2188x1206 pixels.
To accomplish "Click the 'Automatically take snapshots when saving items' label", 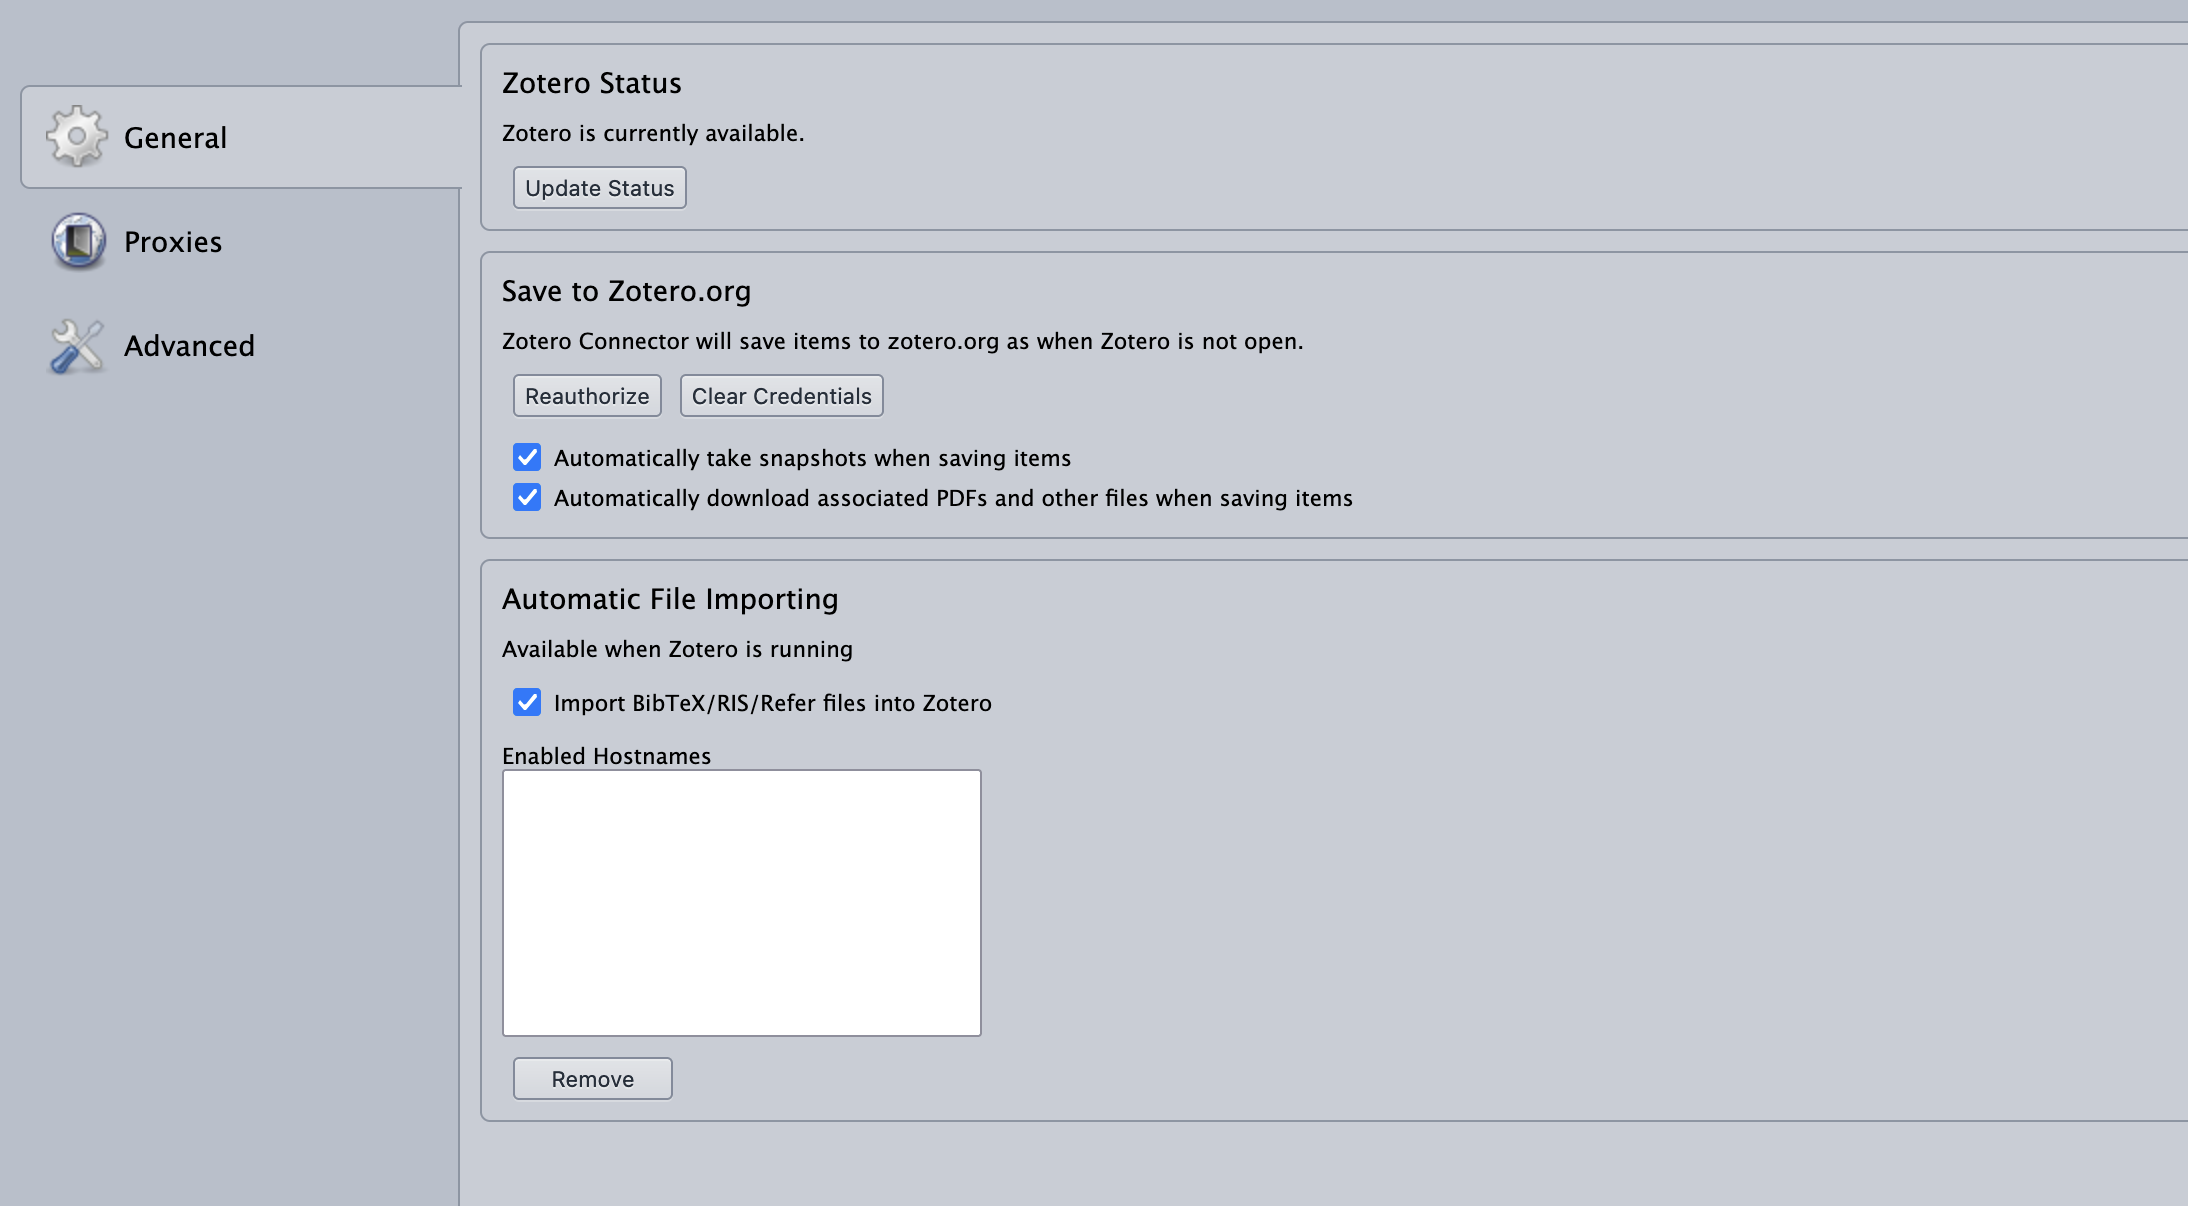I will pyautogui.click(x=812, y=458).
